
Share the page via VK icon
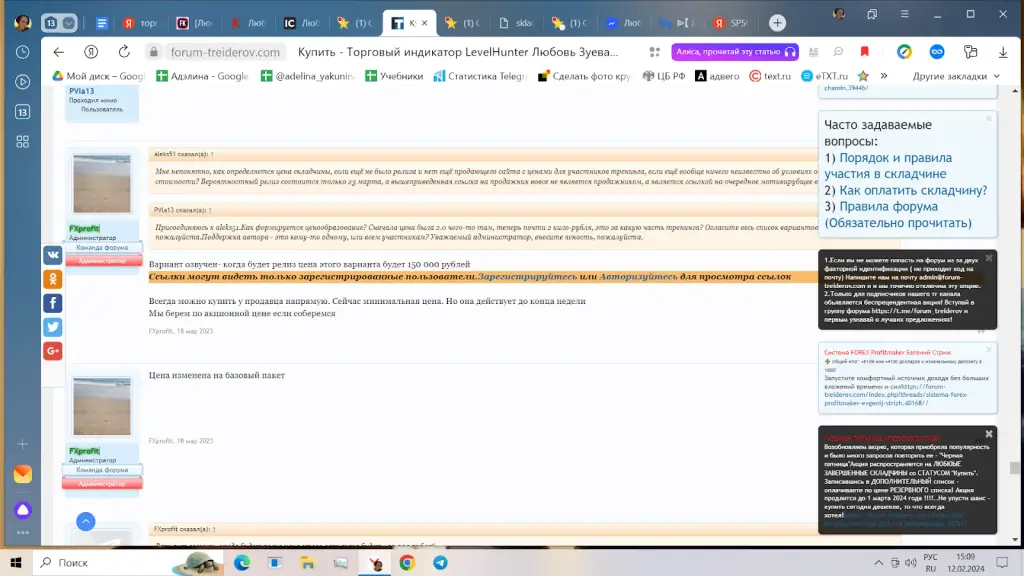(x=53, y=255)
